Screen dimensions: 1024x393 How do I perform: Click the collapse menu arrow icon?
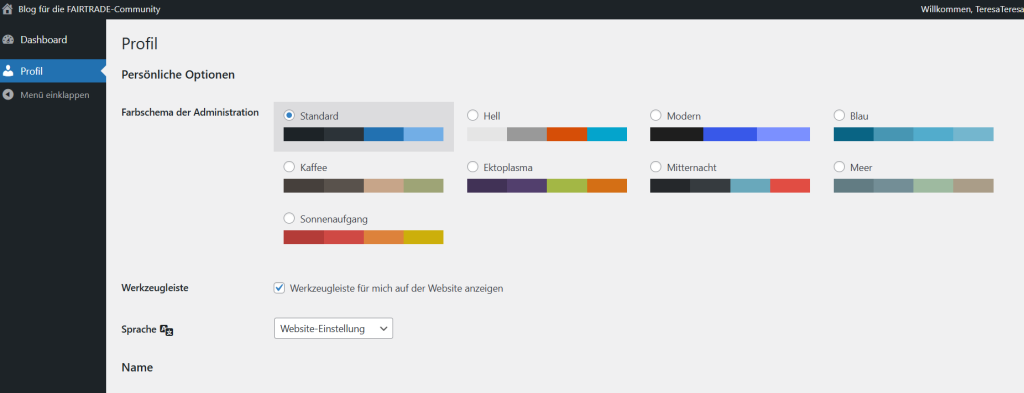(x=8, y=95)
